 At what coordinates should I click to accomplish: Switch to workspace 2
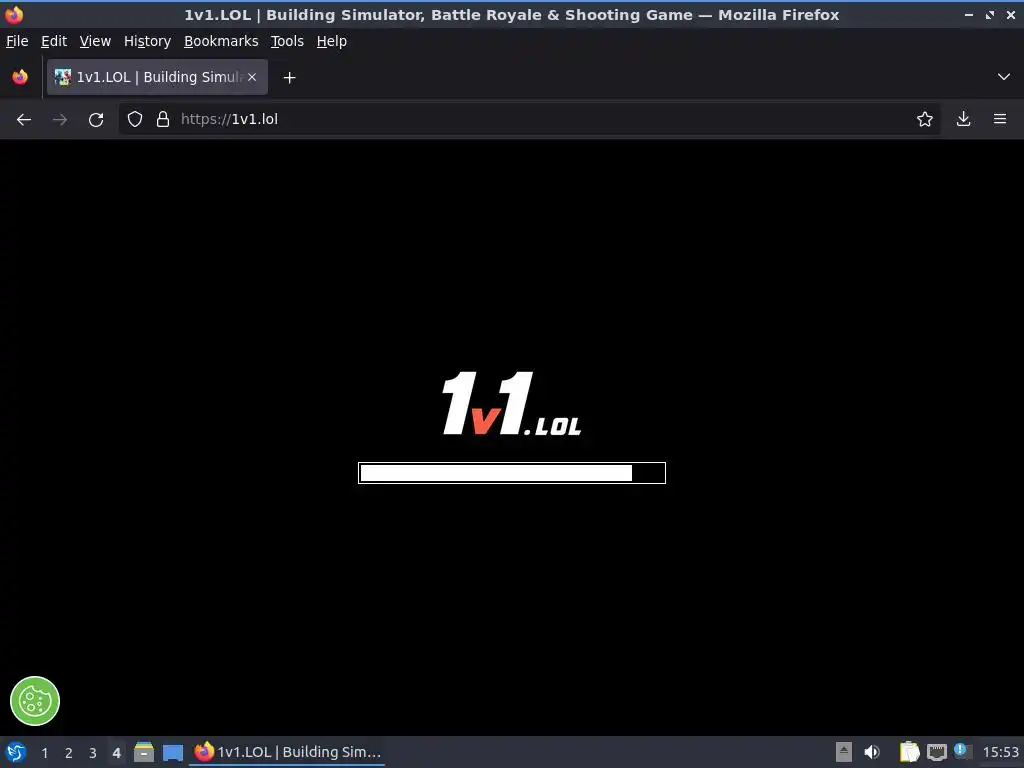pos(69,753)
